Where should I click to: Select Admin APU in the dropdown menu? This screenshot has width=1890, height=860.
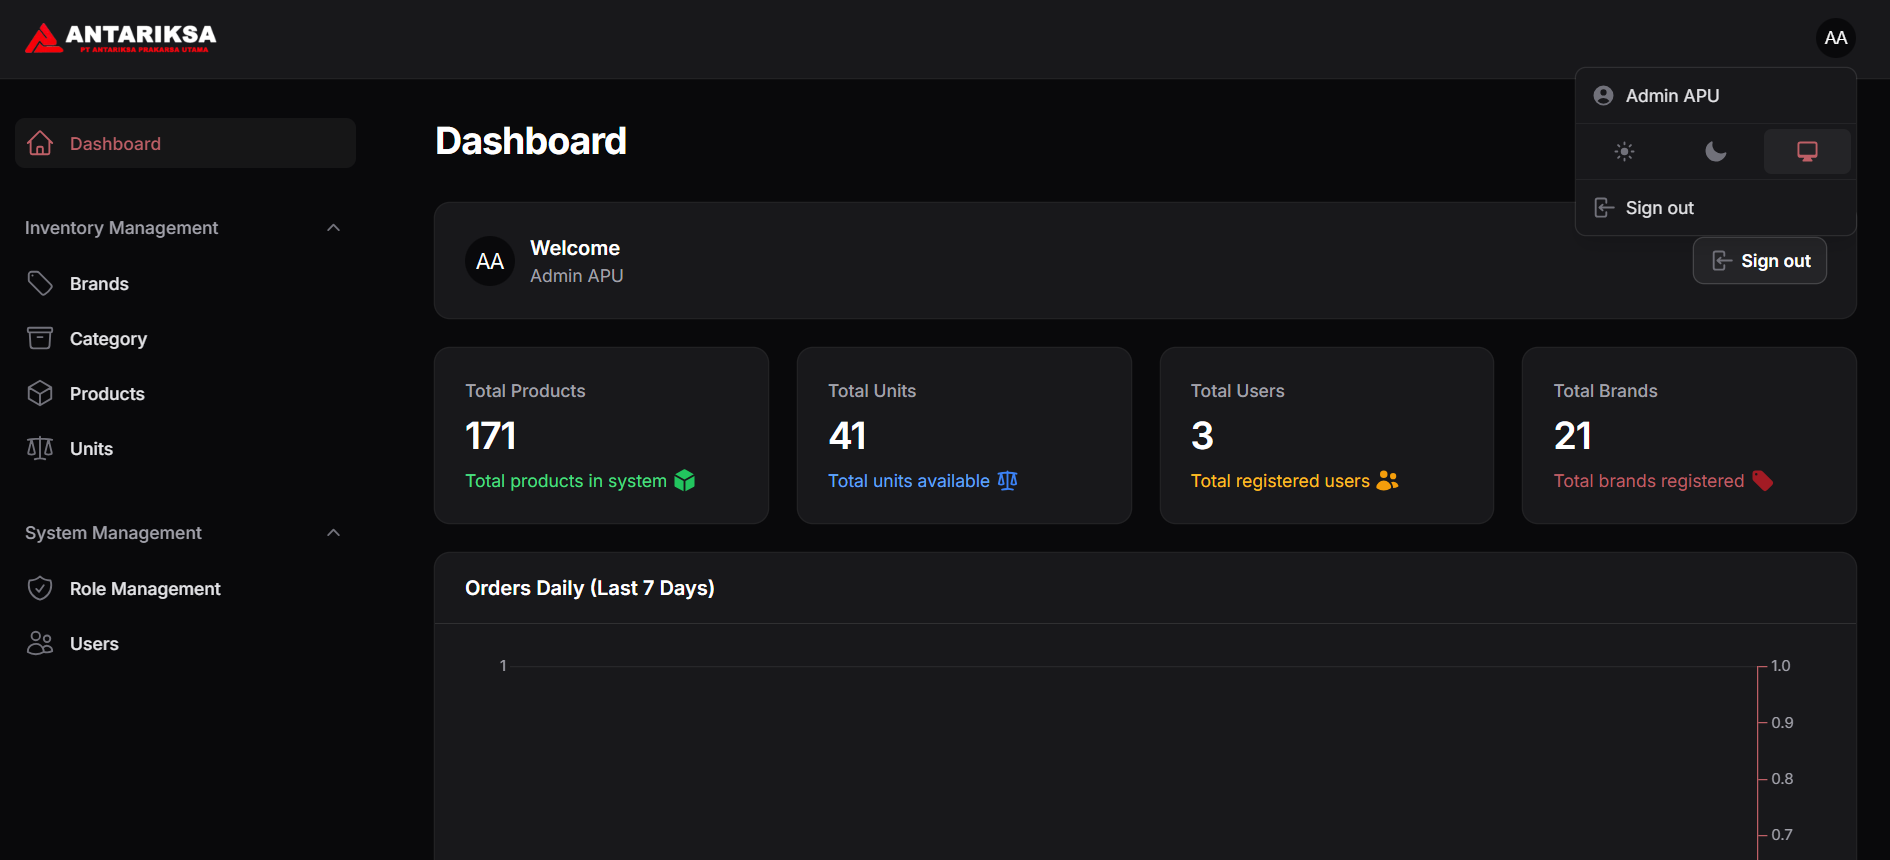(1671, 96)
